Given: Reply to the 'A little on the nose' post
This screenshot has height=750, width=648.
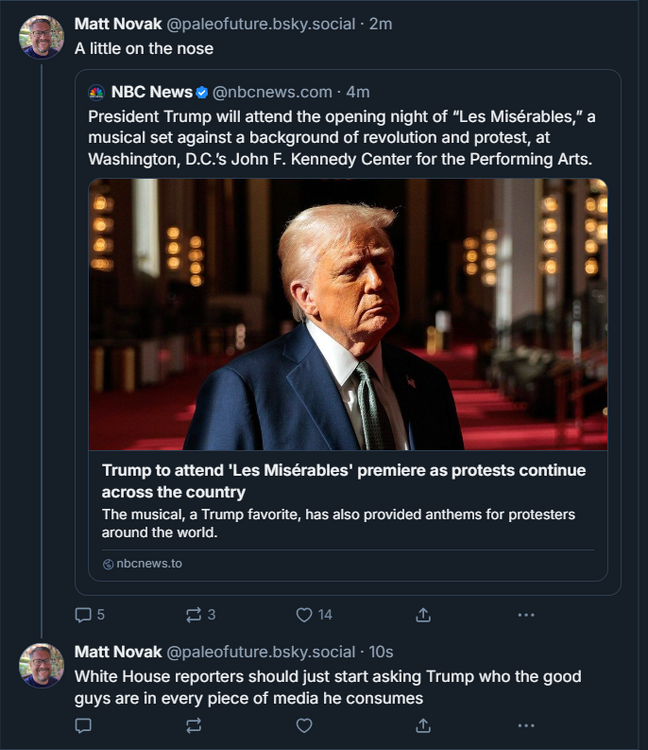Looking at the screenshot, I should pyautogui.click(x=84, y=614).
